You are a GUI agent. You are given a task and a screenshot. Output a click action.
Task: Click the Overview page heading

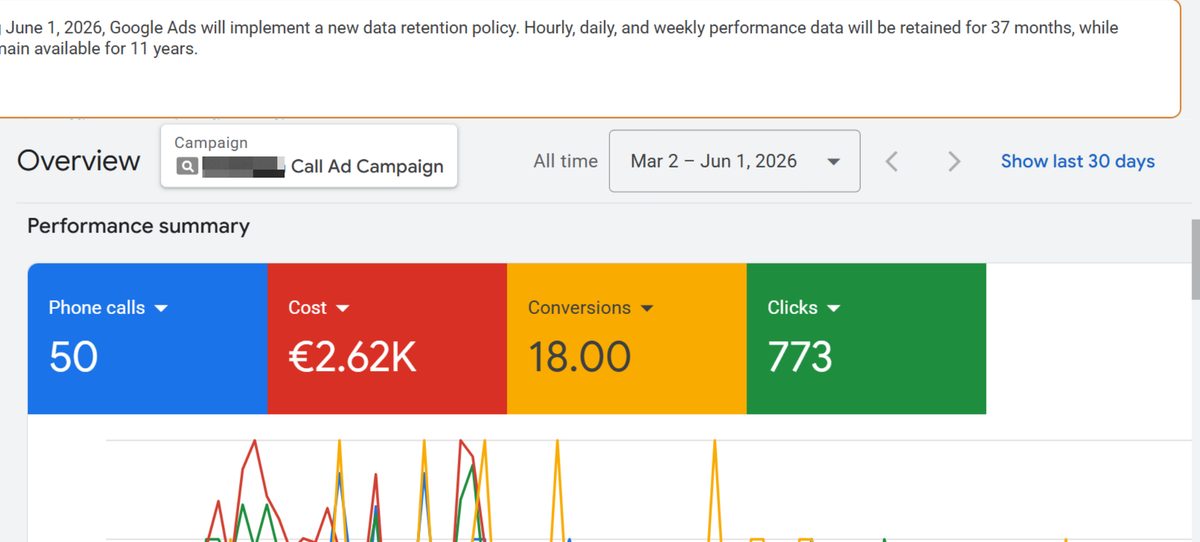79,161
